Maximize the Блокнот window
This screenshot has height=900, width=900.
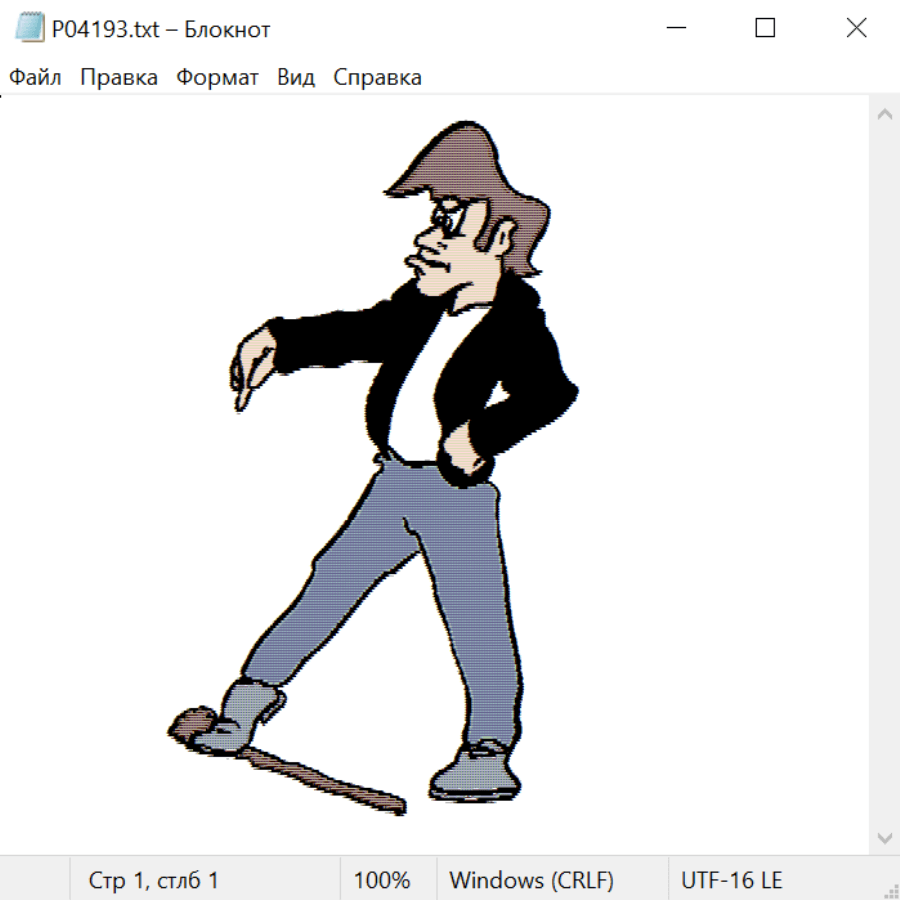click(765, 29)
